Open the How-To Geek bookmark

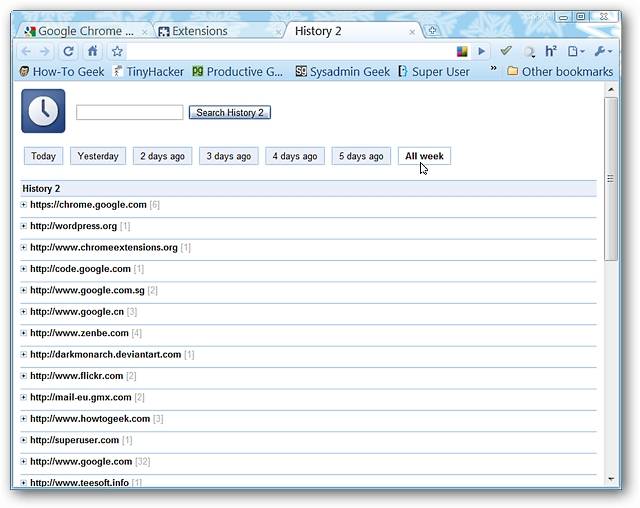tap(62, 72)
